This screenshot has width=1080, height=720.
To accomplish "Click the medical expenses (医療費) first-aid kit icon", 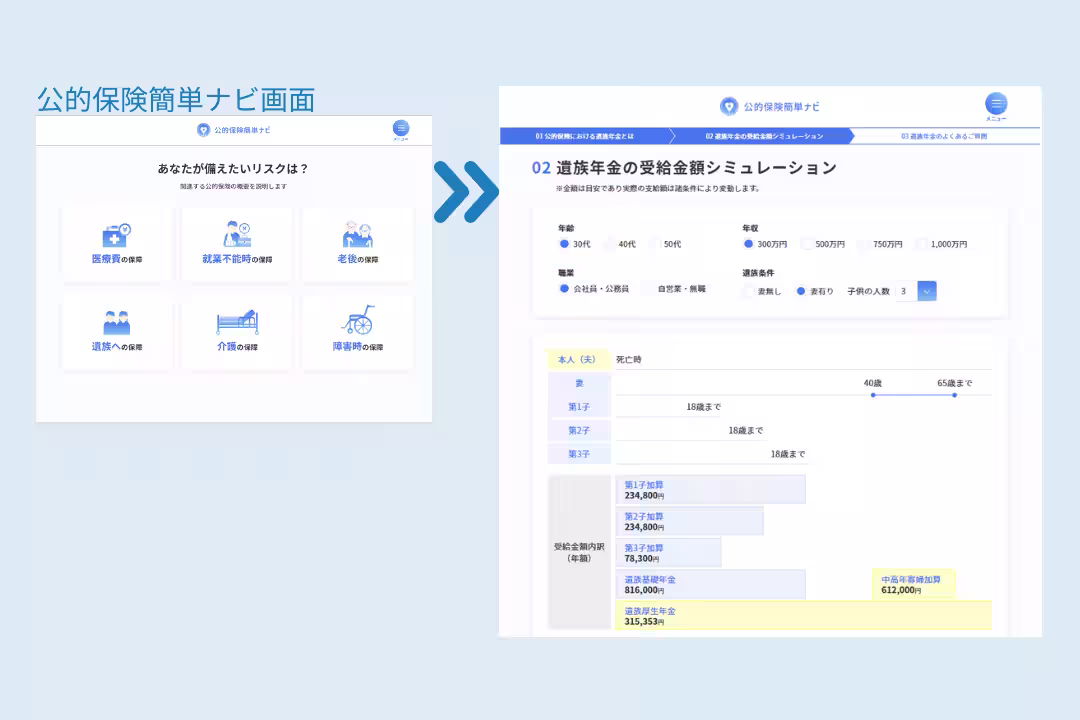I will (116, 236).
